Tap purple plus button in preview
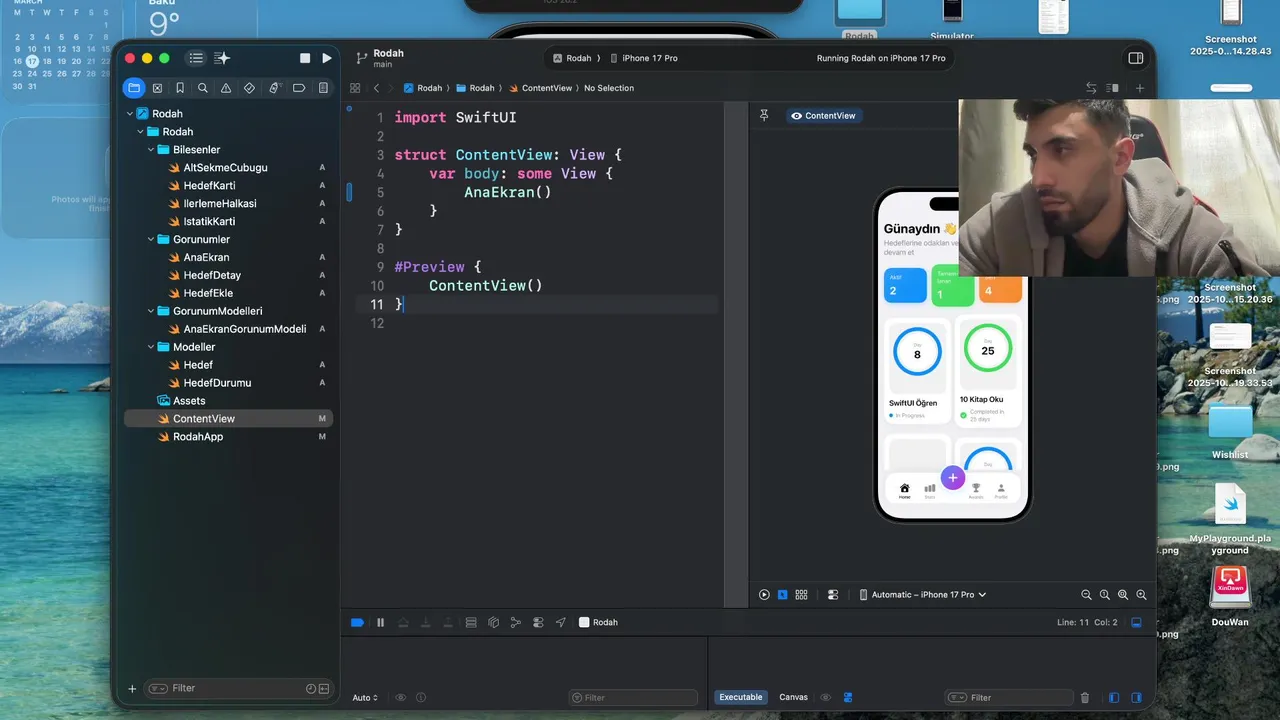Image resolution: width=1280 pixels, height=720 pixels. pos(952,478)
